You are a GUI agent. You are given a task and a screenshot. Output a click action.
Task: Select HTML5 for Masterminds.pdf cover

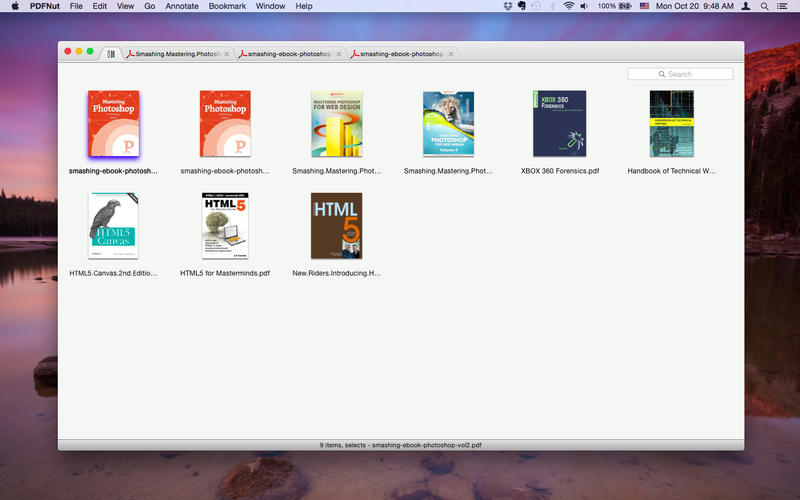click(x=225, y=226)
